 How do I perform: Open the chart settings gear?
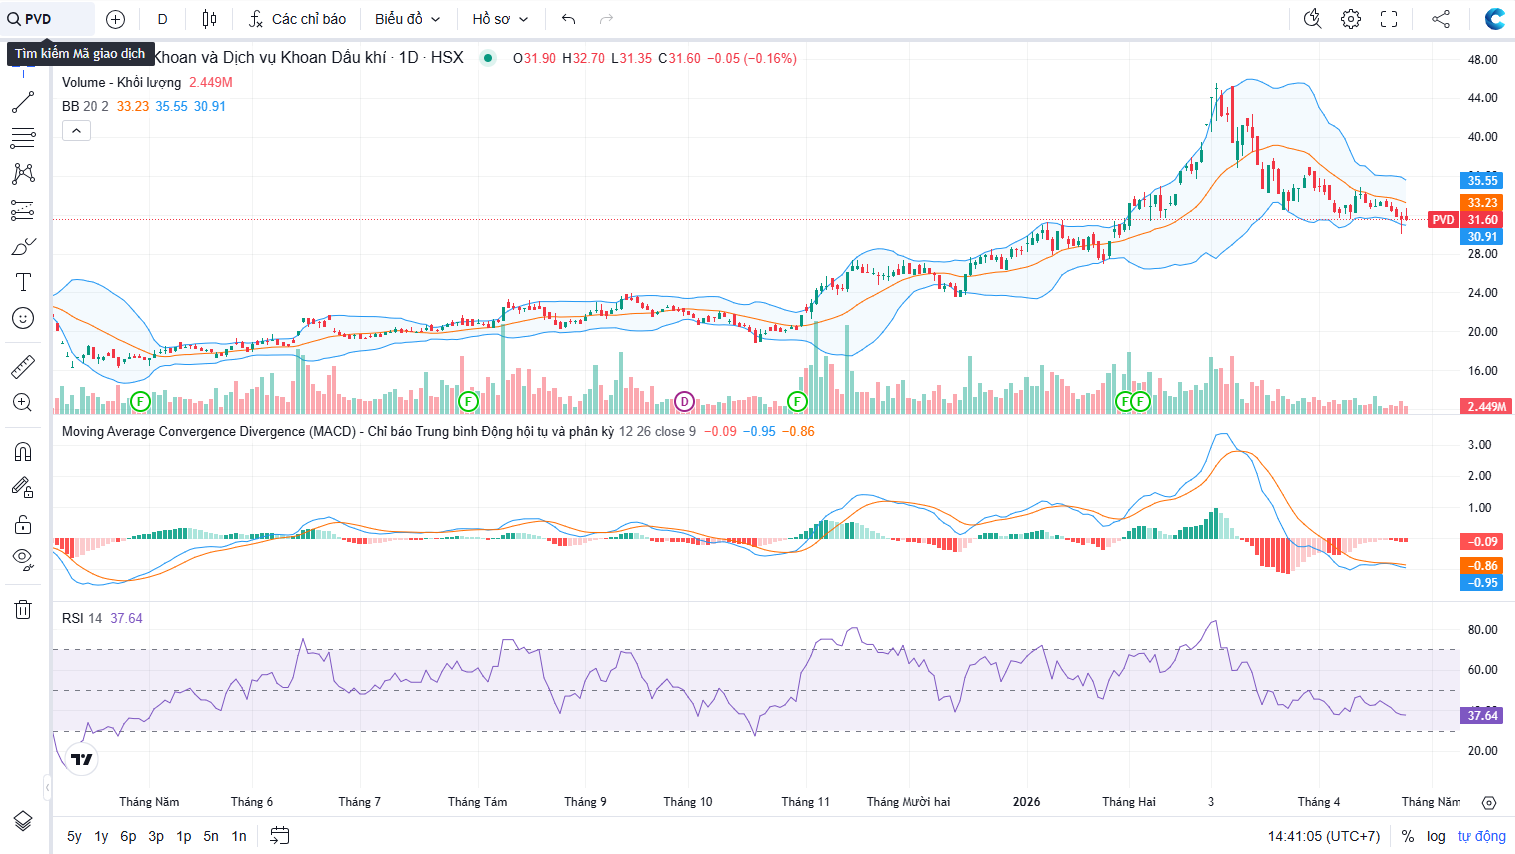tap(1351, 19)
